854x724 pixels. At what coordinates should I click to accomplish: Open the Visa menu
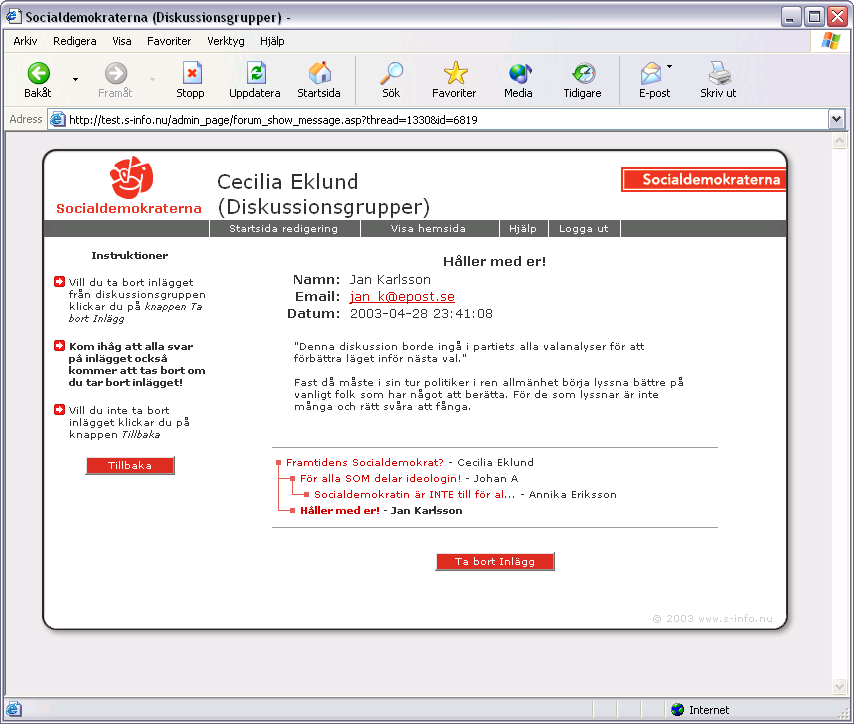121,41
